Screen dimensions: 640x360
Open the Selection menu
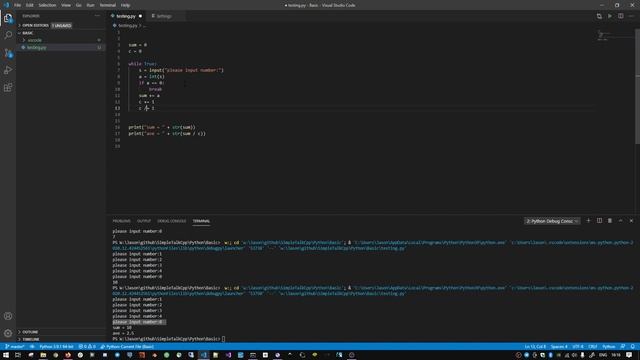(x=47, y=5)
